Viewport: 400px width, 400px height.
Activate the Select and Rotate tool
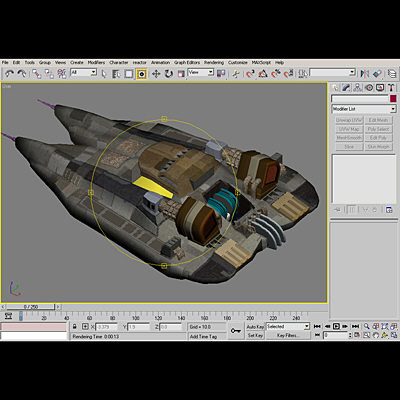169,74
